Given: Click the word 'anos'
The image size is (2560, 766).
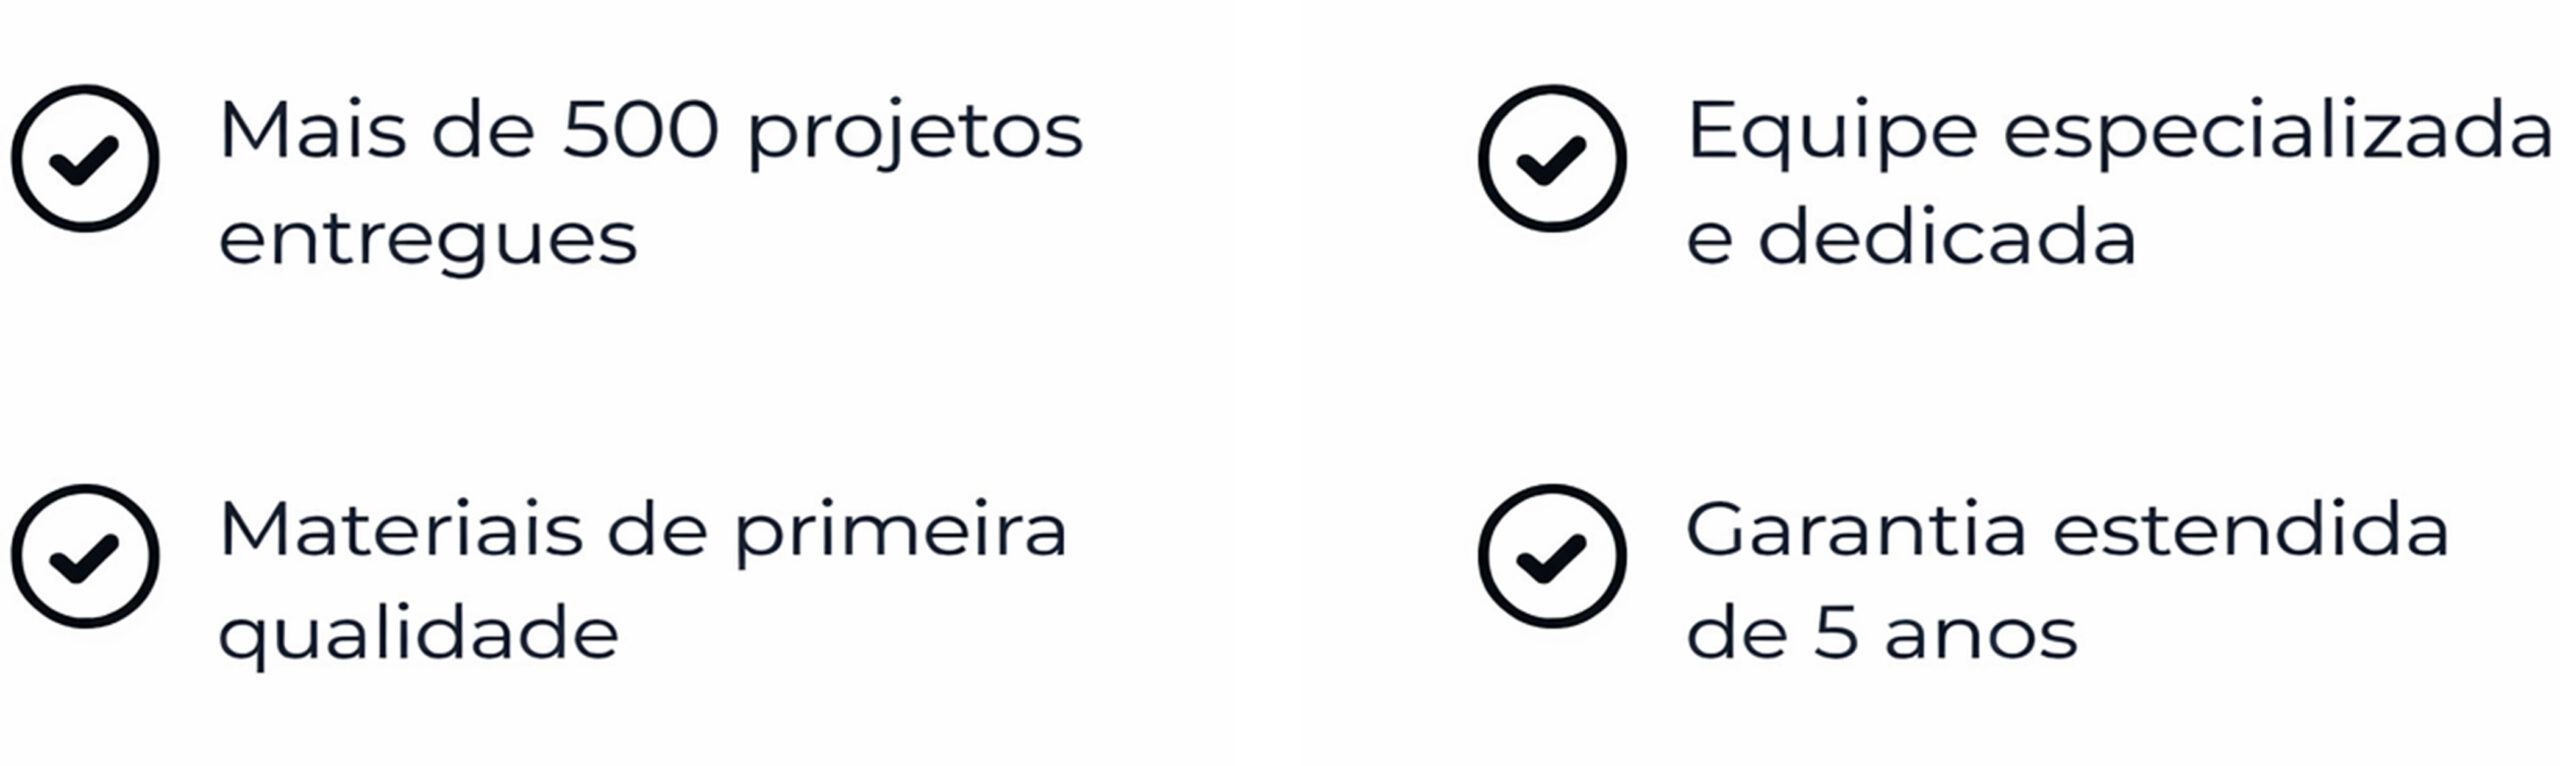Looking at the screenshot, I should tap(1980, 637).
